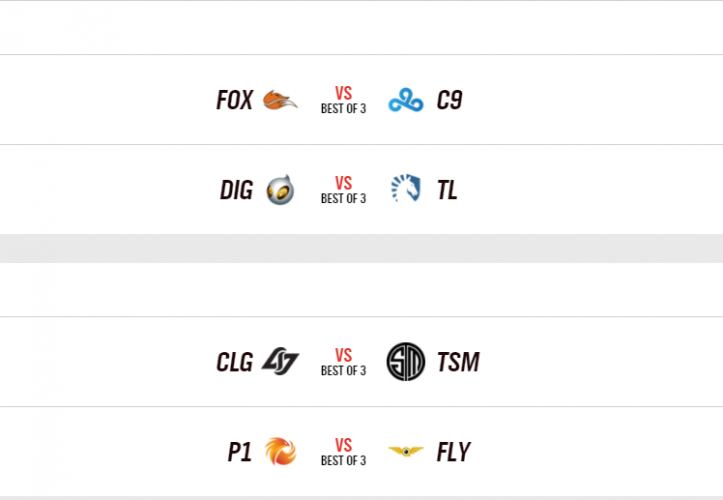Viewport: 723px width, 500px height.
Task: Click the FlyQuest winged logo
Action: pos(406,452)
